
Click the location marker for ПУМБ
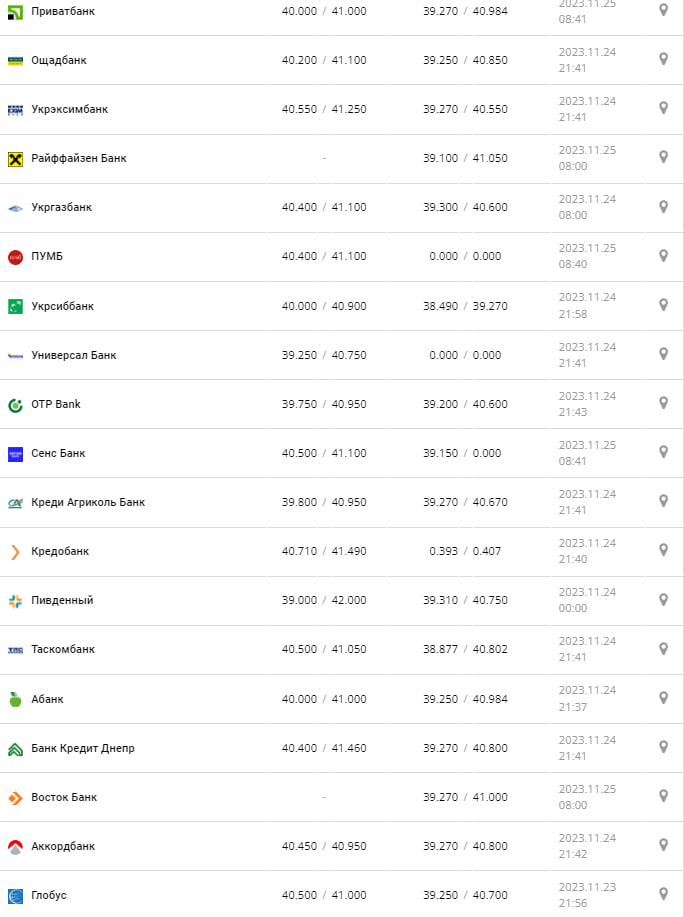663,255
